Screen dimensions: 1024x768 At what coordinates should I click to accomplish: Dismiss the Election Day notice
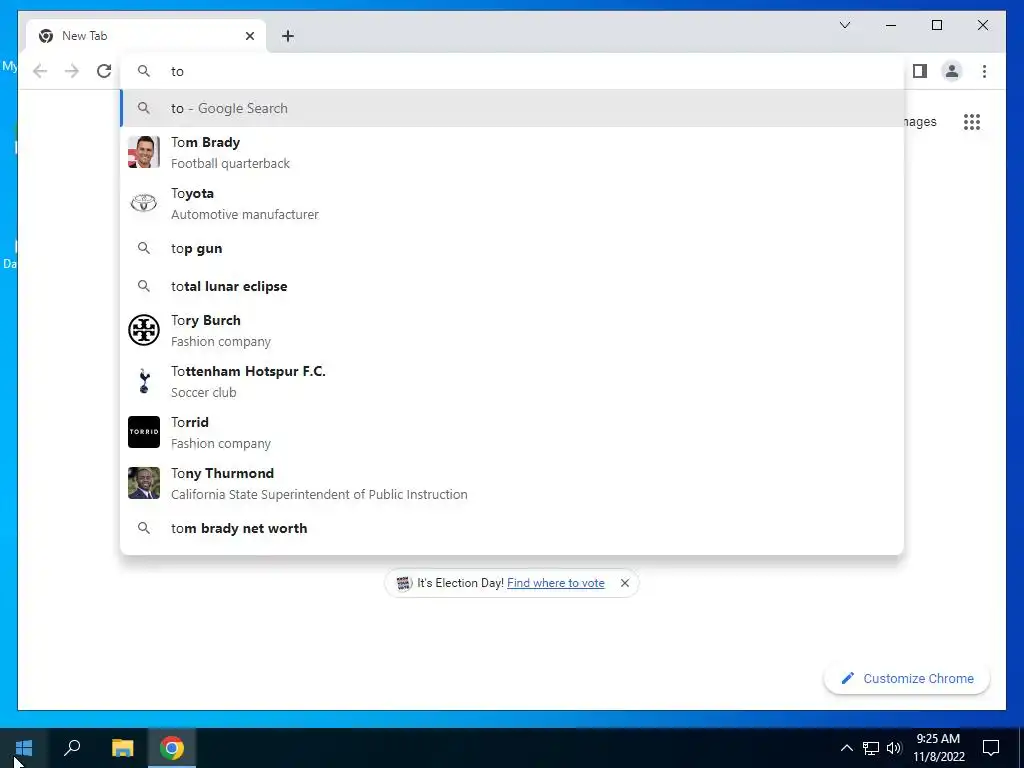pos(625,583)
